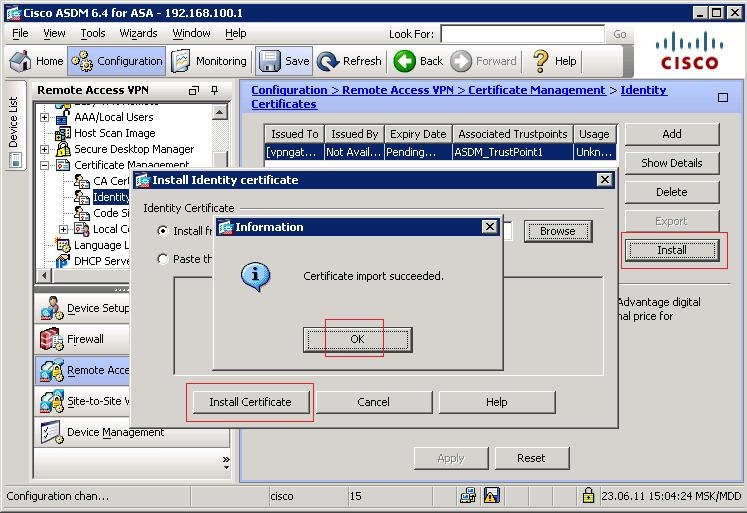This screenshot has height=513, width=747.
Task: Open Device Setup section
Action: coord(83,308)
